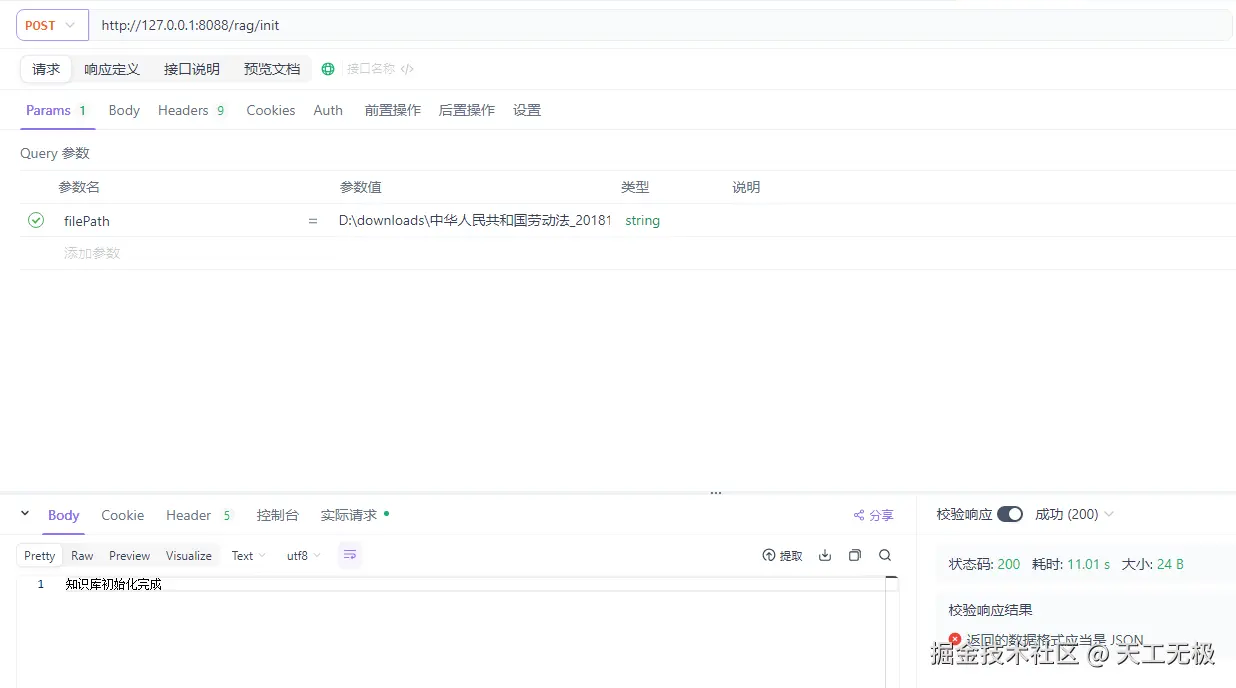Click line number 1 in response

(41, 584)
